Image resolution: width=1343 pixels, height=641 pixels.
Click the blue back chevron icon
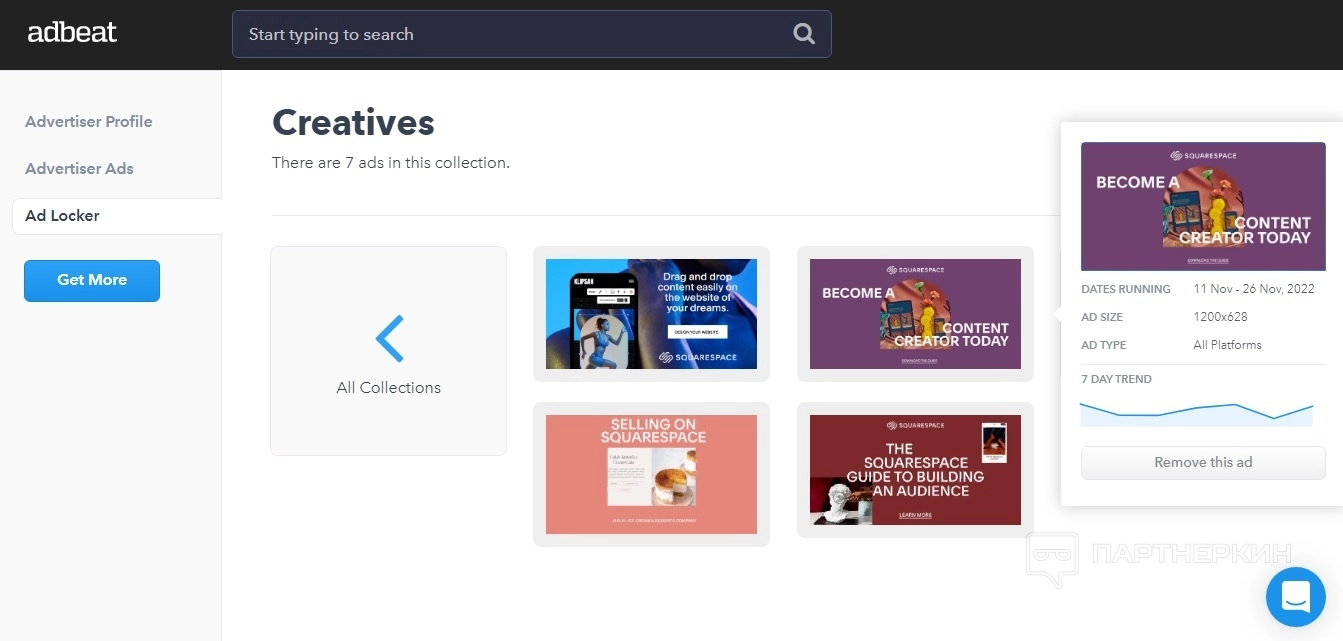(389, 338)
